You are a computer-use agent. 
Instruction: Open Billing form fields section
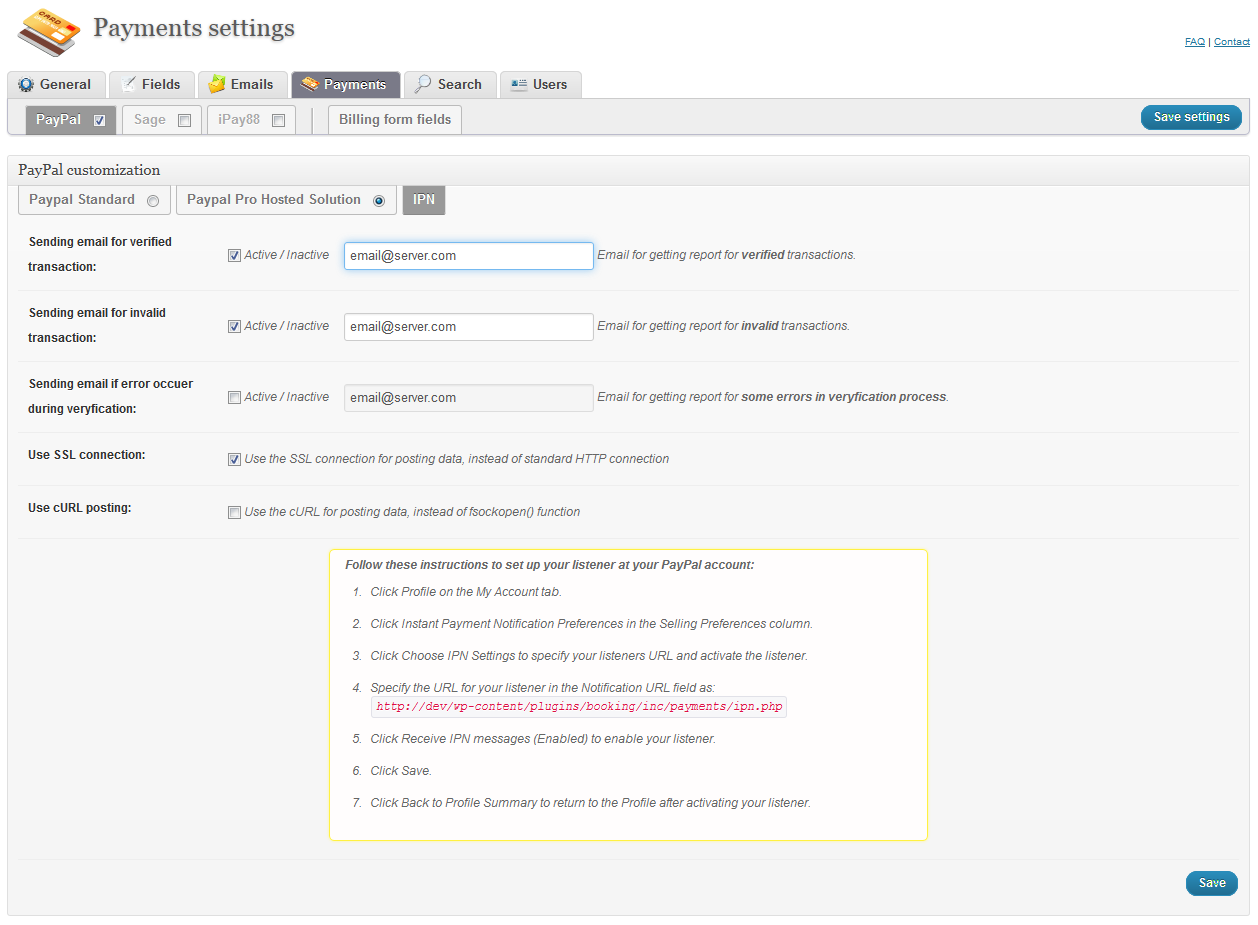395,120
